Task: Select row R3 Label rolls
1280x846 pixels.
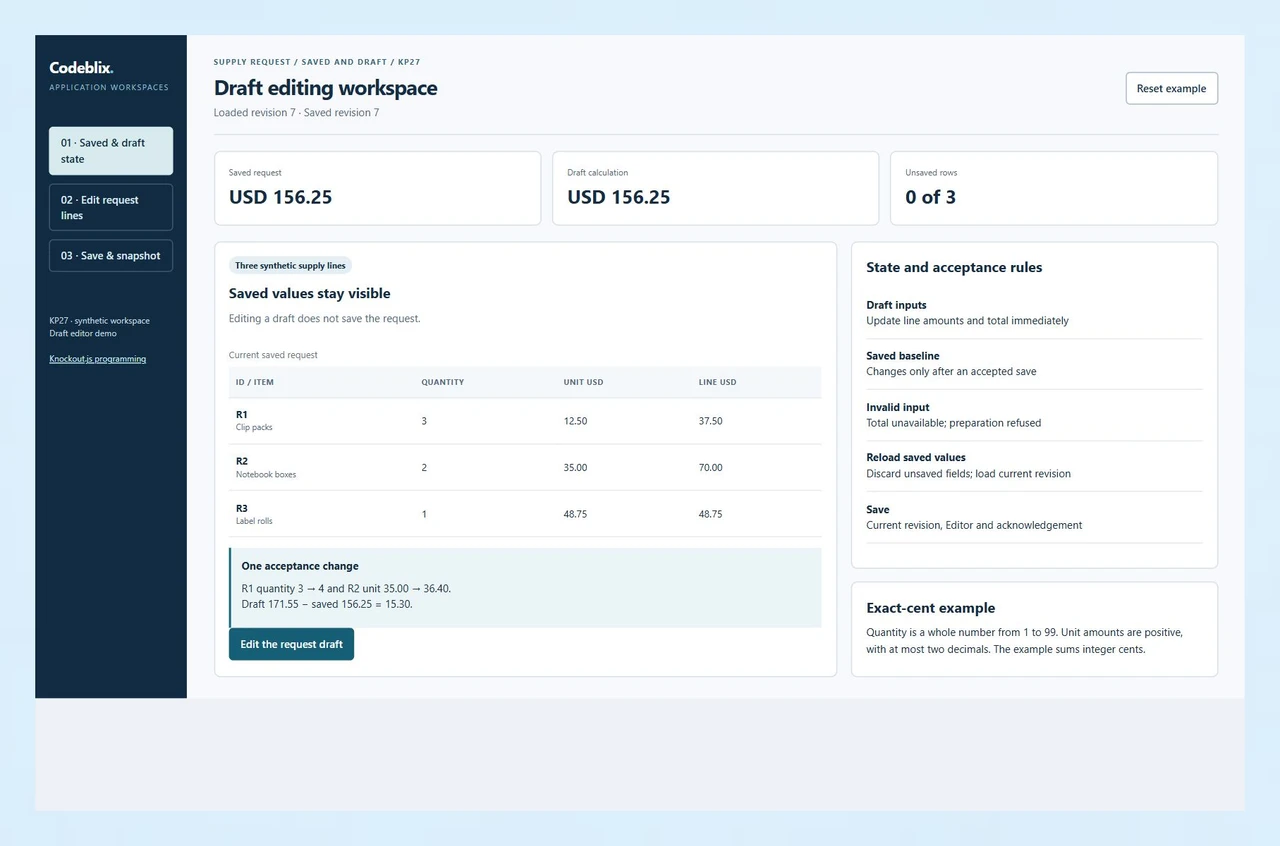Action: 525,514
